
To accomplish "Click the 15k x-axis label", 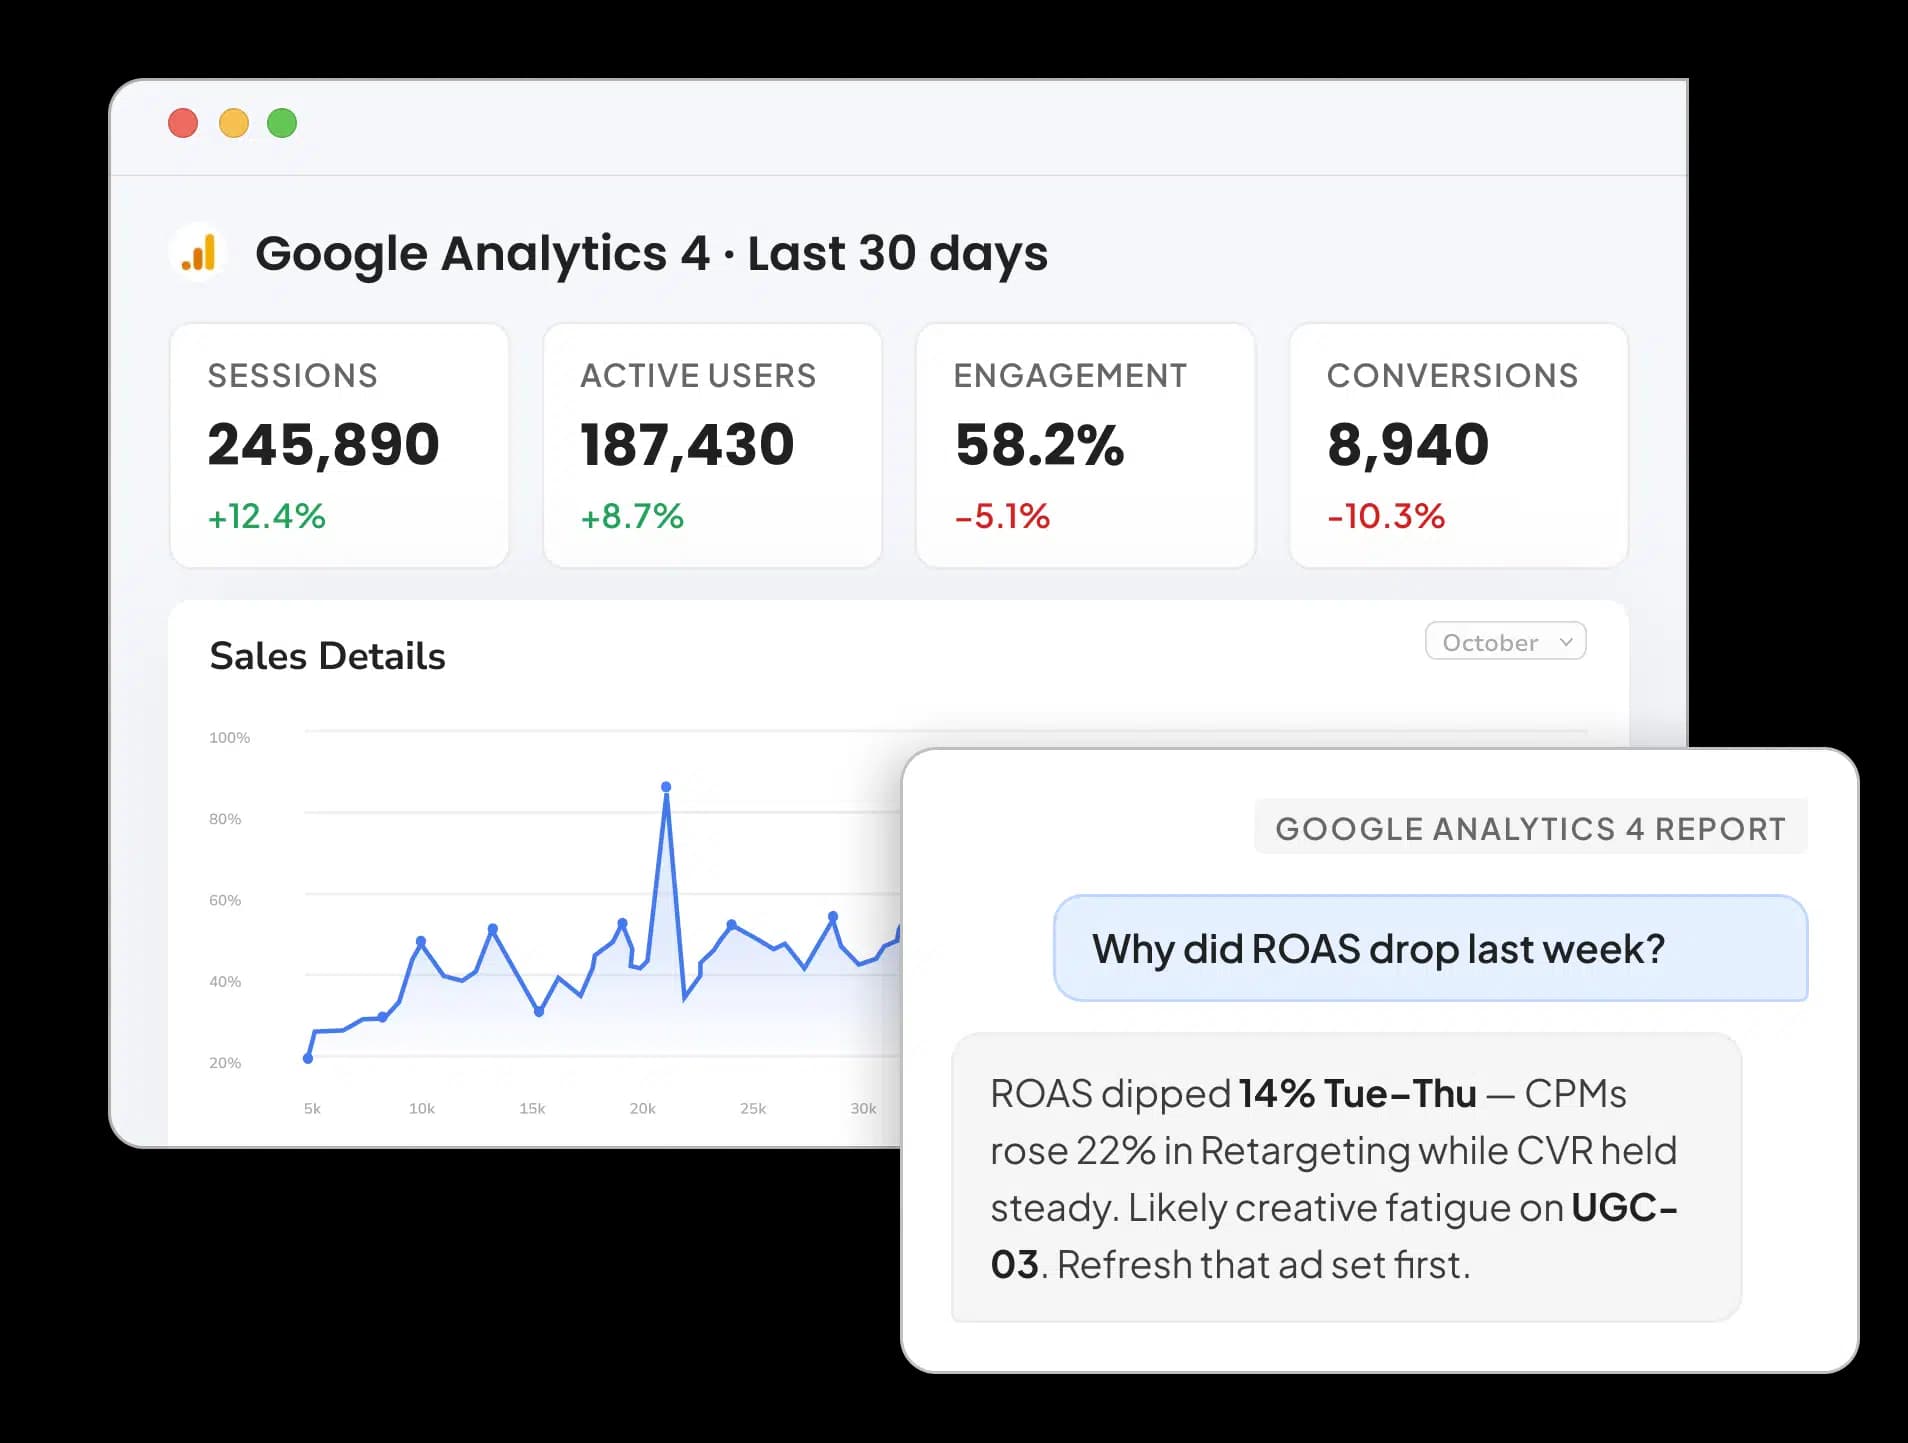I will tap(532, 1108).
